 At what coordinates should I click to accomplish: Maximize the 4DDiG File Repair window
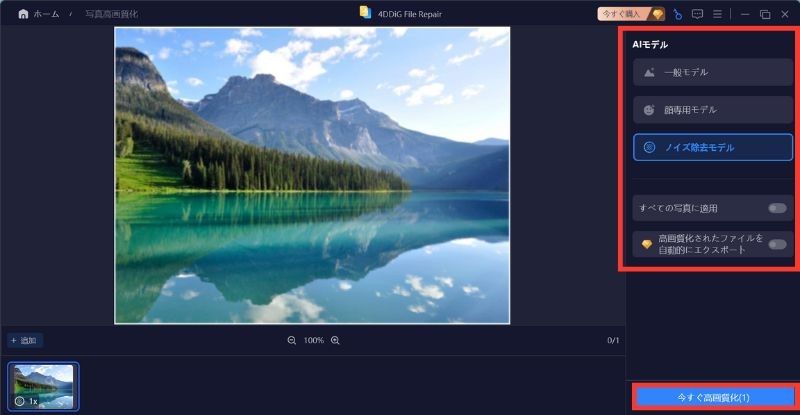(765, 14)
